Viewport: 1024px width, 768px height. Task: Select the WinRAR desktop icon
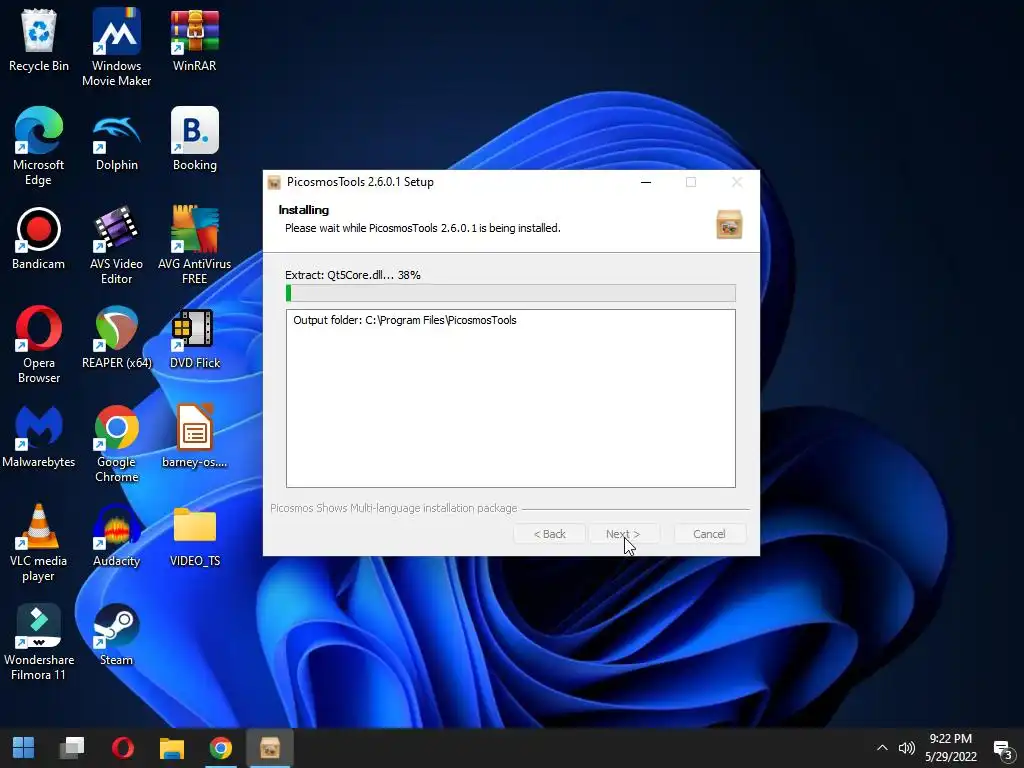(x=195, y=40)
